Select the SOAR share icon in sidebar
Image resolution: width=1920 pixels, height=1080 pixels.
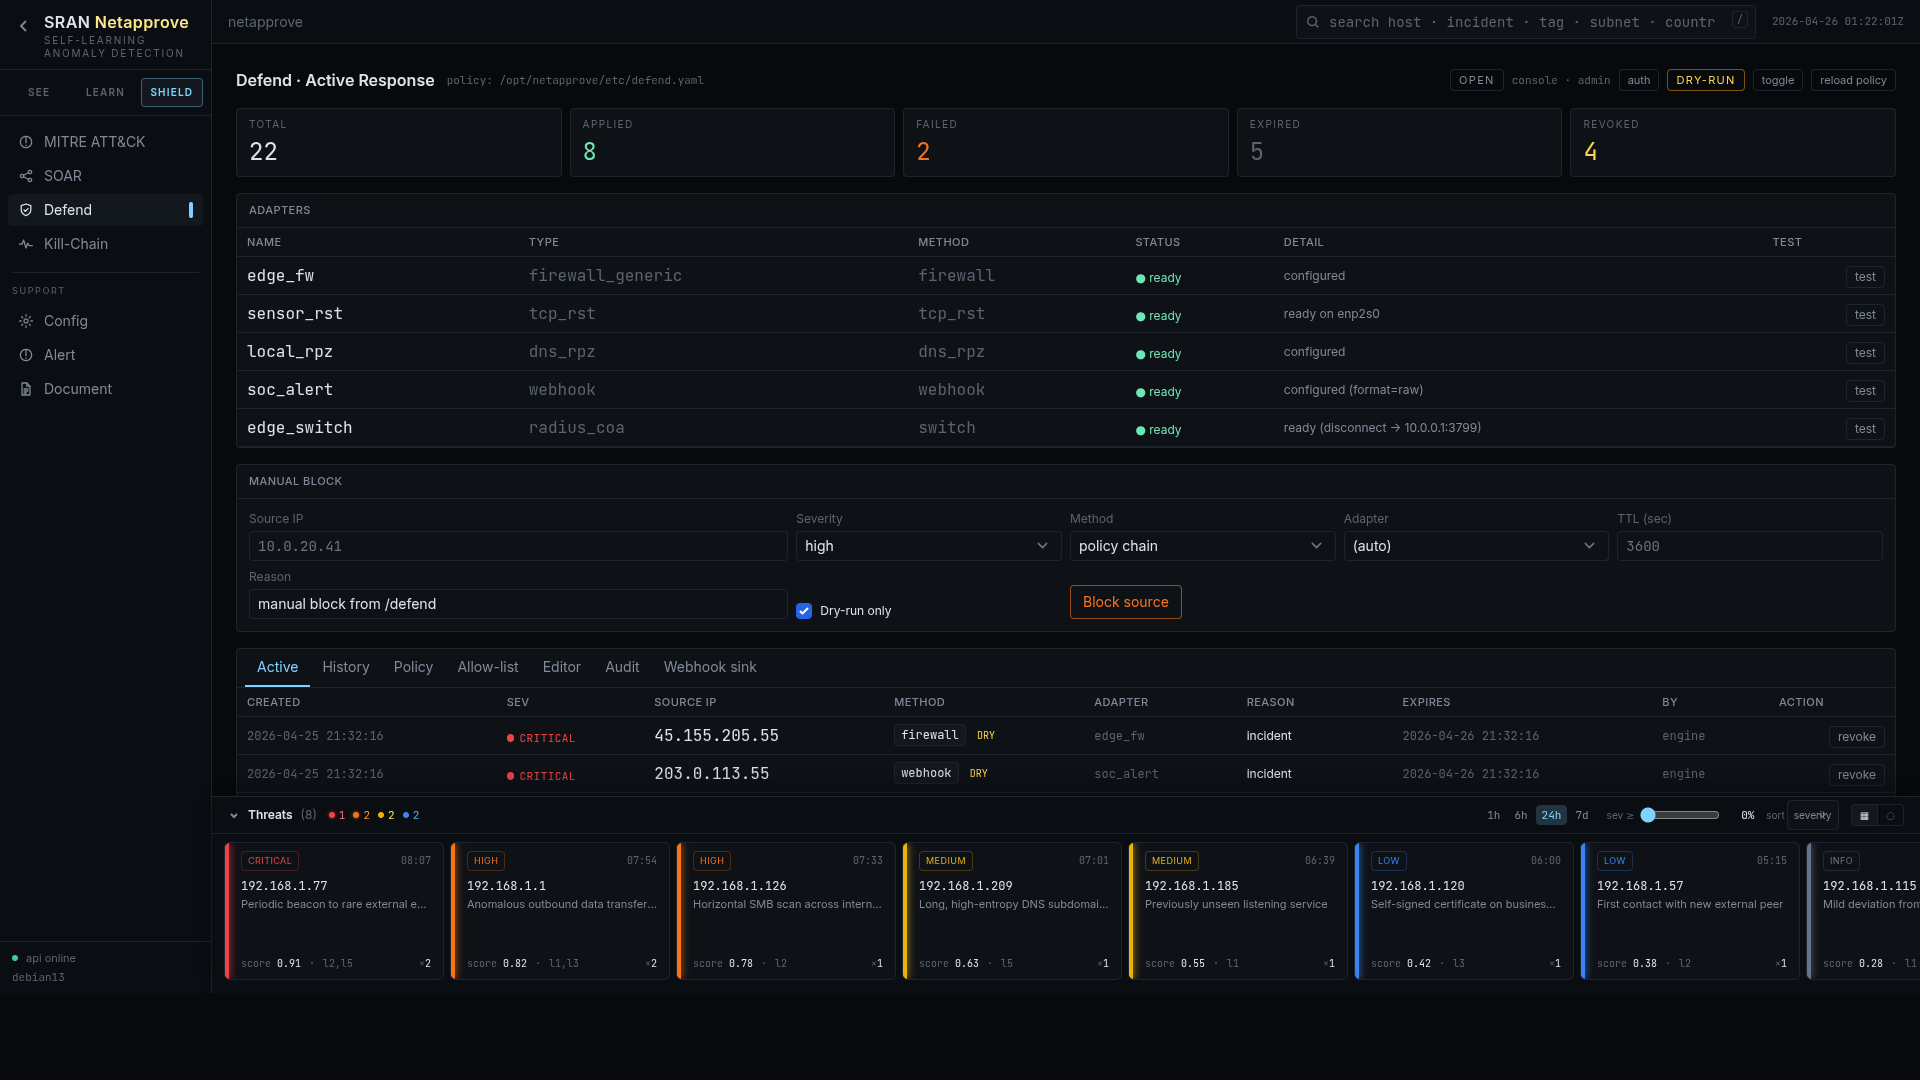click(26, 176)
